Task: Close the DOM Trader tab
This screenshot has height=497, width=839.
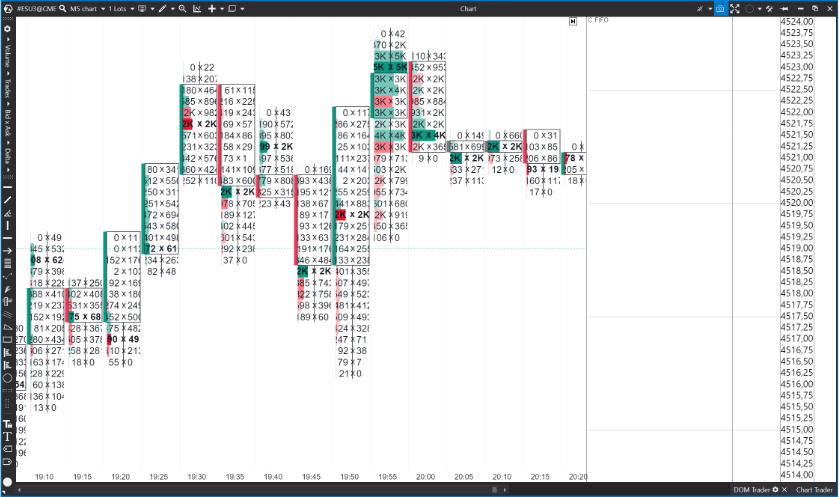Action: pyautogui.click(x=784, y=490)
